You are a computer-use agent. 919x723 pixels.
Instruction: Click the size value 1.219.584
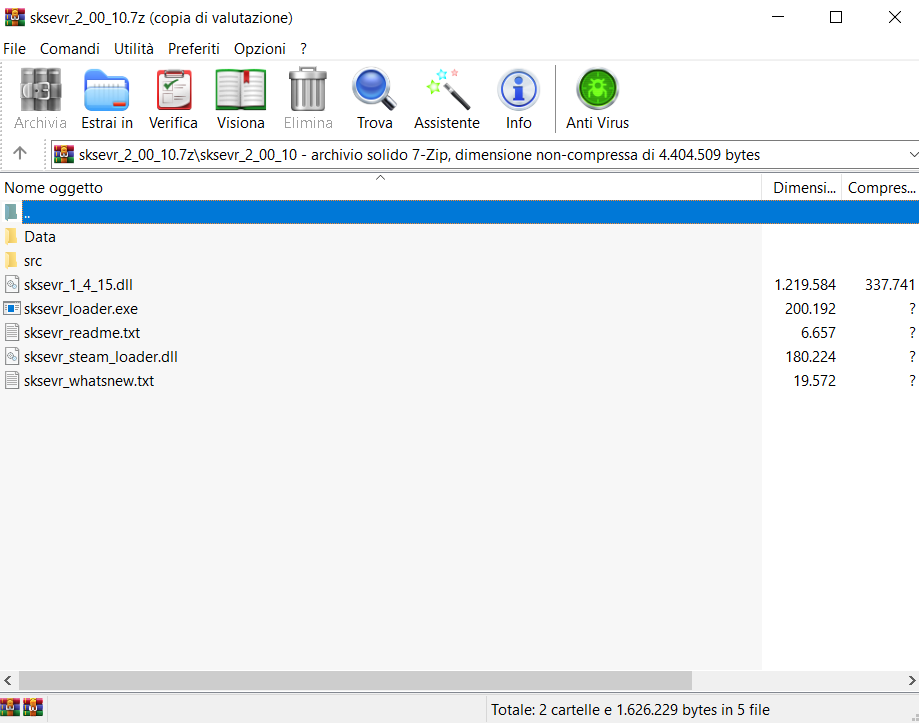tap(805, 285)
